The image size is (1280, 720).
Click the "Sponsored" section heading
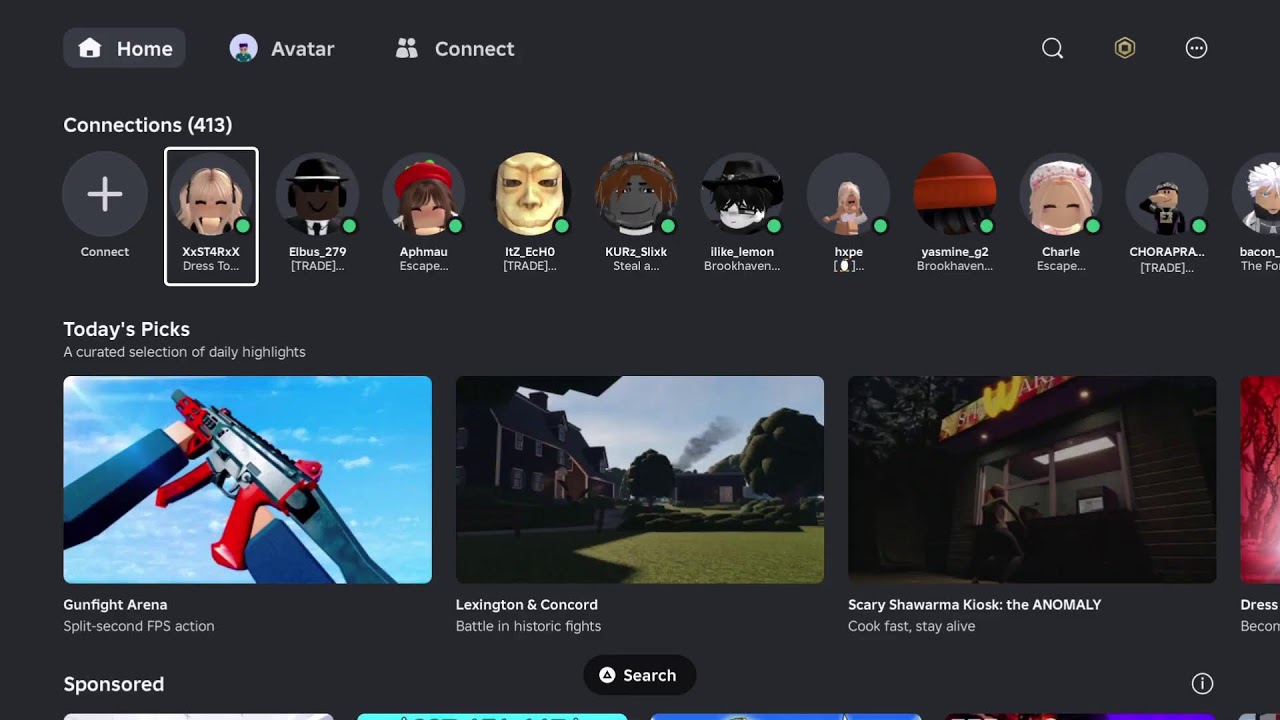pyautogui.click(x=113, y=684)
